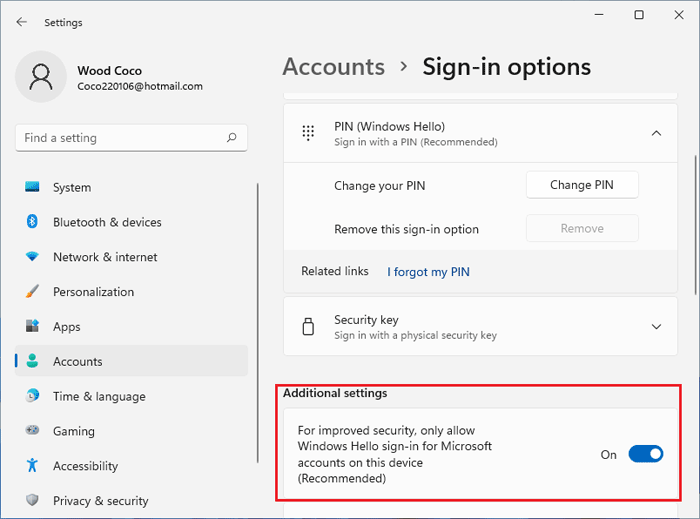The width and height of the screenshot is (700, 519).
Task: Click the main page vertical scrollbar
Action: pyautogui.click(x=695, y=225)
